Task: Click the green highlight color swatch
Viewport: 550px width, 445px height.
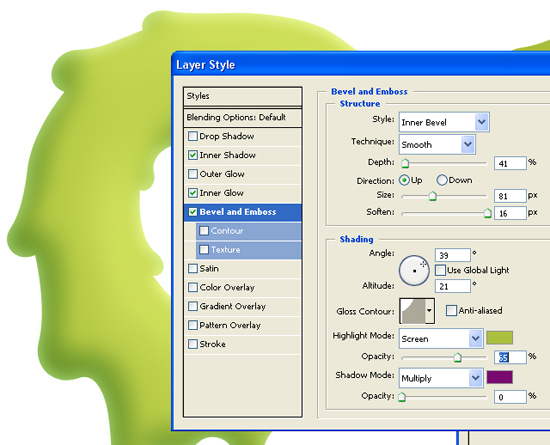Action: coord(499,338)
